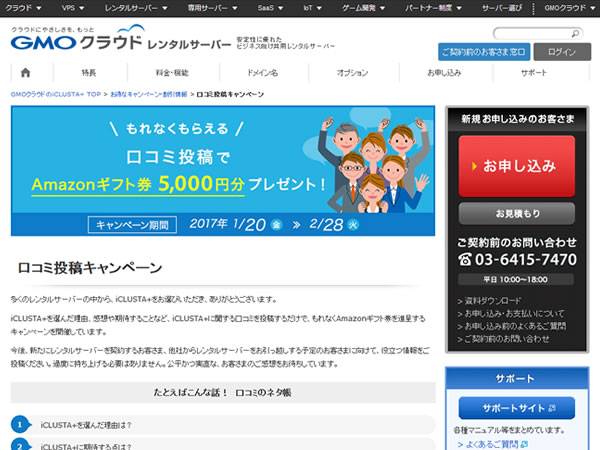Click the 口コミ投稿キャンペーン heading

click(90, 268)
